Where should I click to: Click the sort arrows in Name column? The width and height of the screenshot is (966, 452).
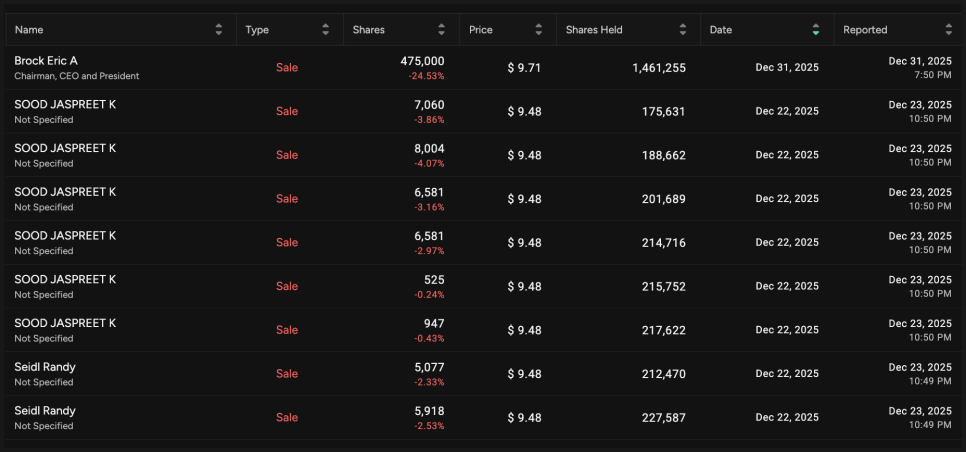(x=219, y=30)
